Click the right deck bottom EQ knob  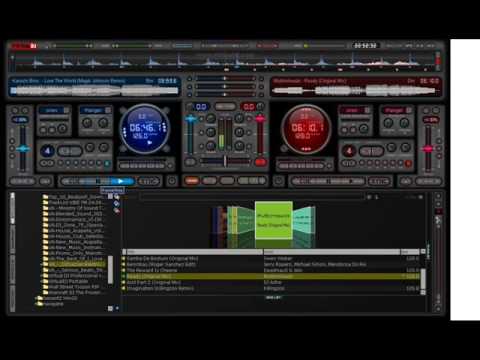coord(239,146)
